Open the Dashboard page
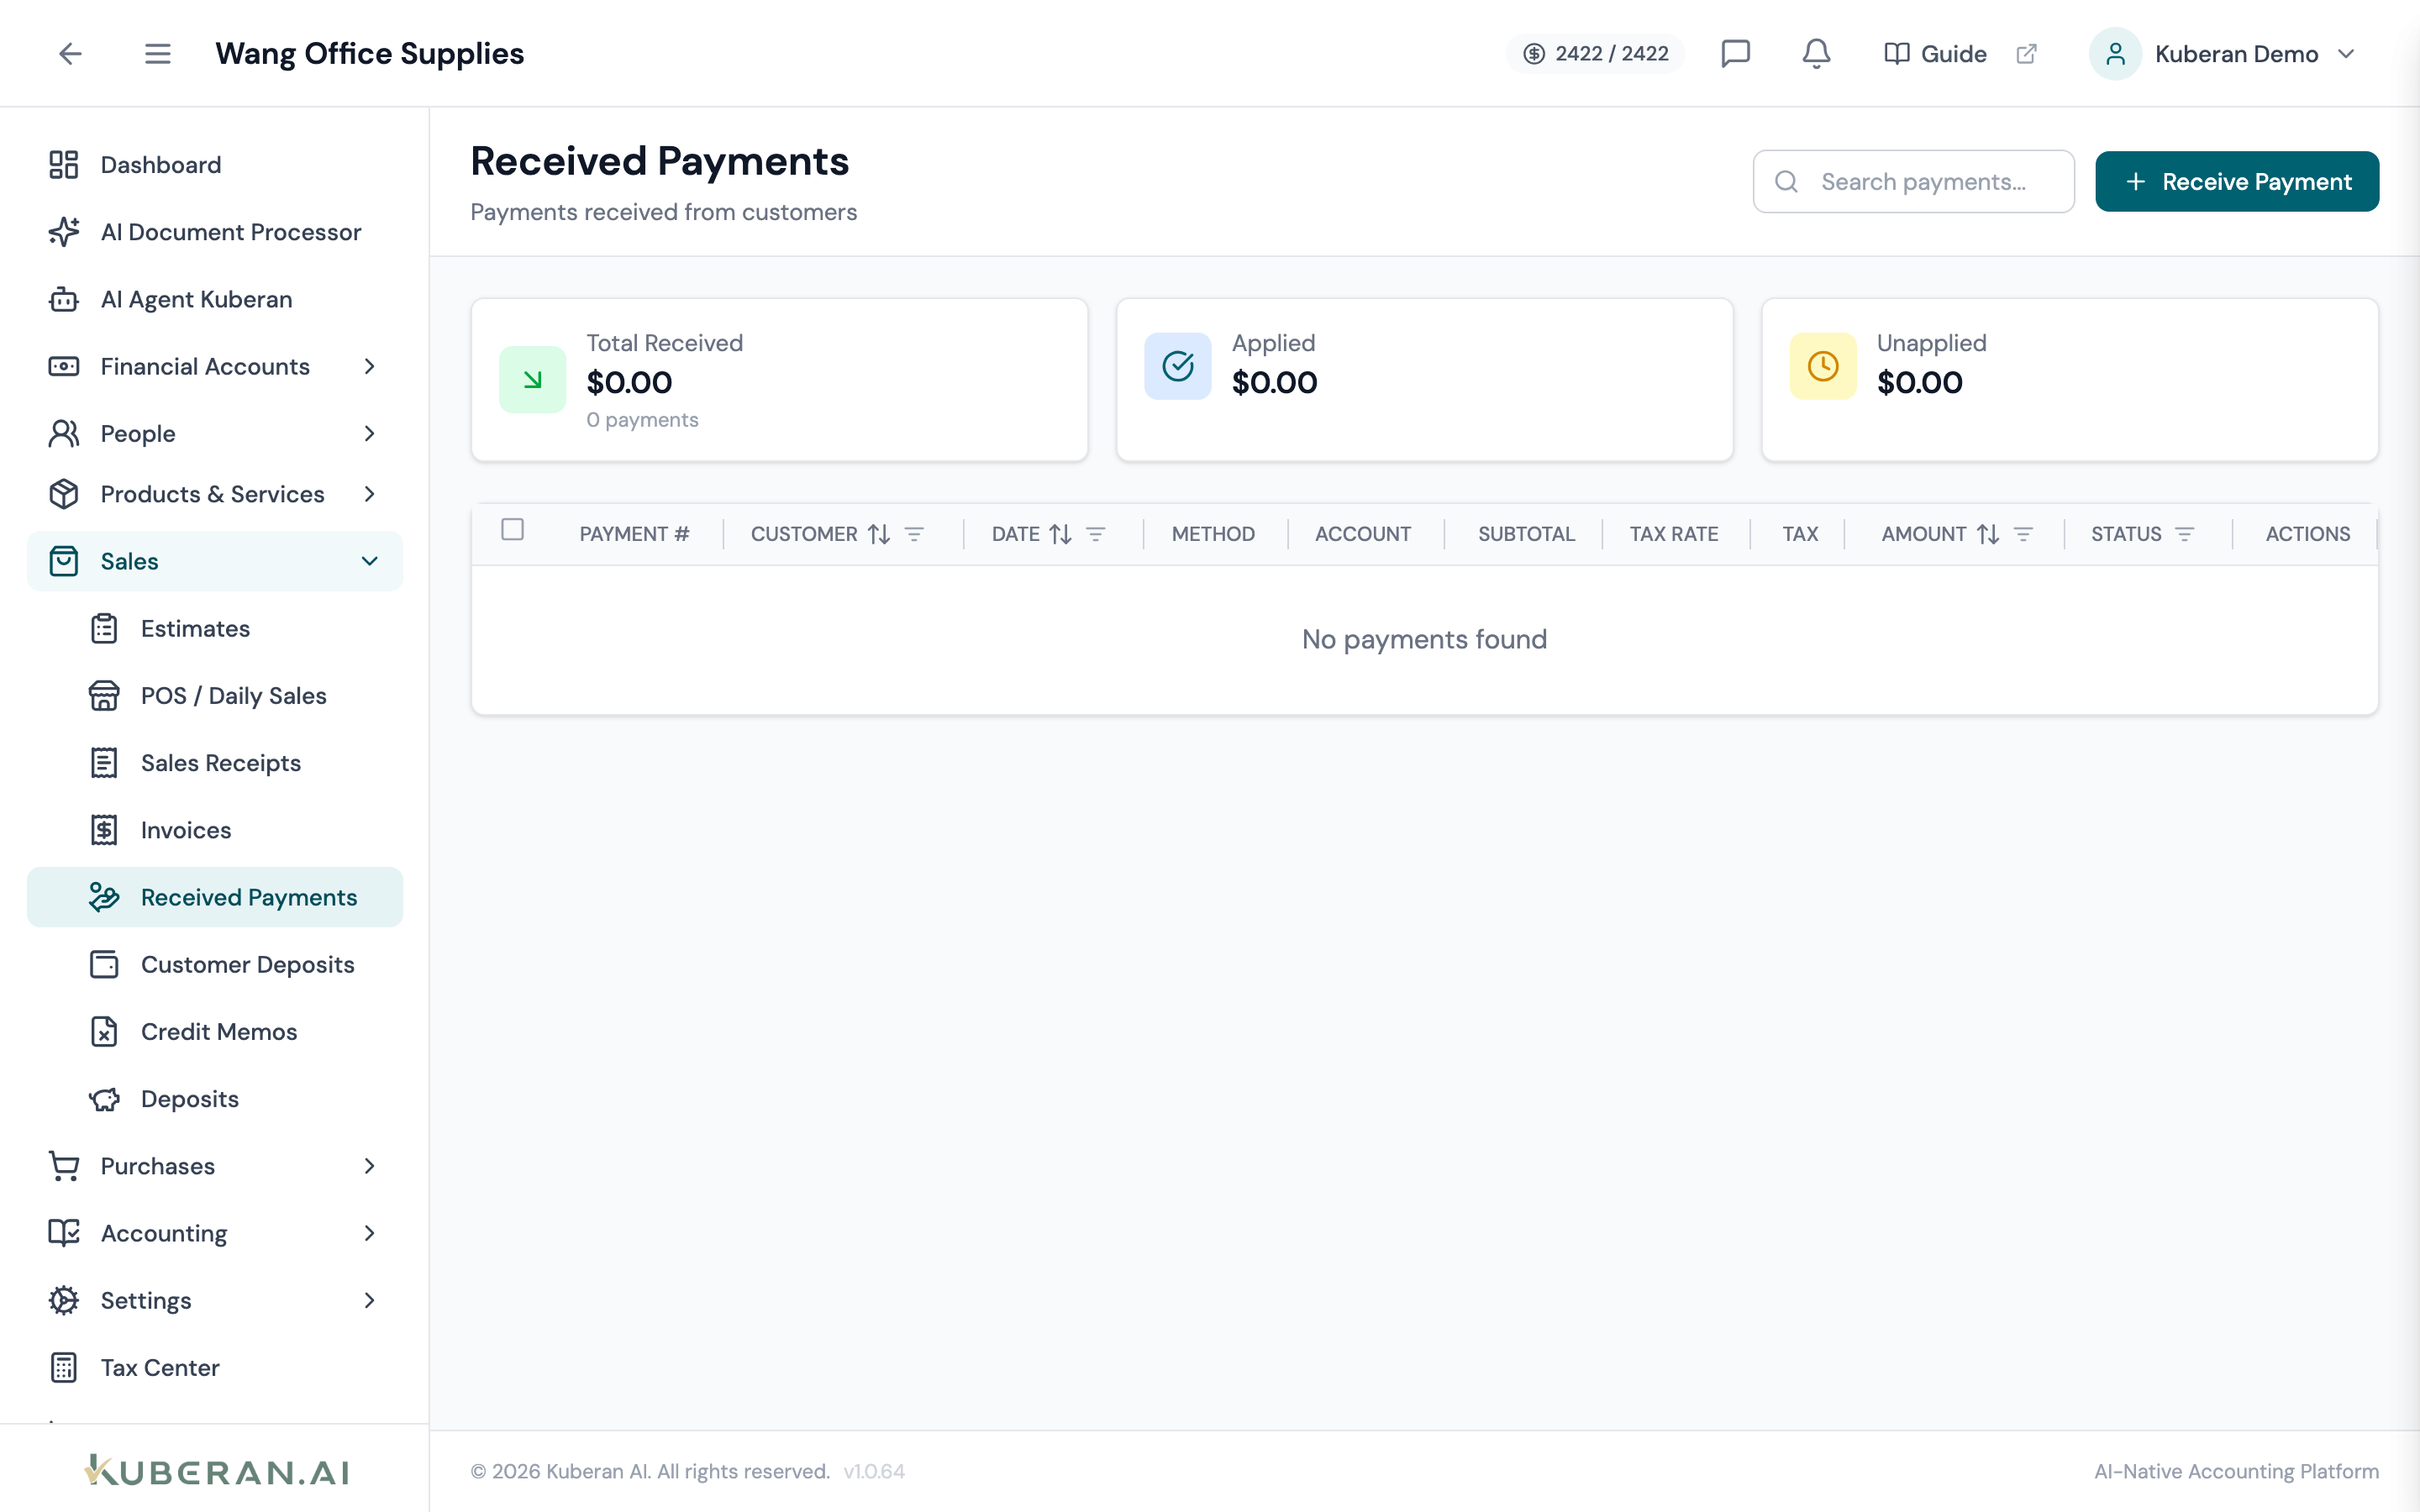Viewport: 2420px width, 1512px height. point(214,164)
